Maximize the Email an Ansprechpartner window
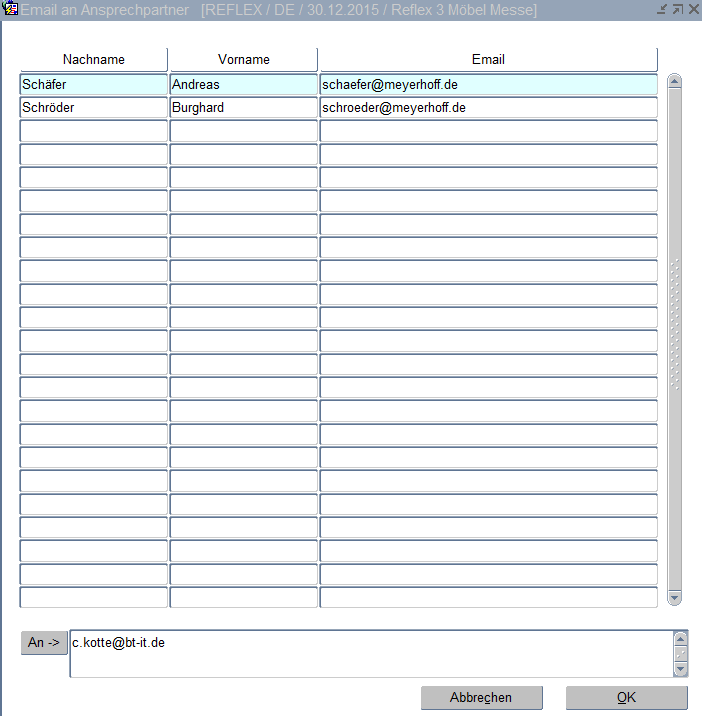702x716 pixels. 676,10
